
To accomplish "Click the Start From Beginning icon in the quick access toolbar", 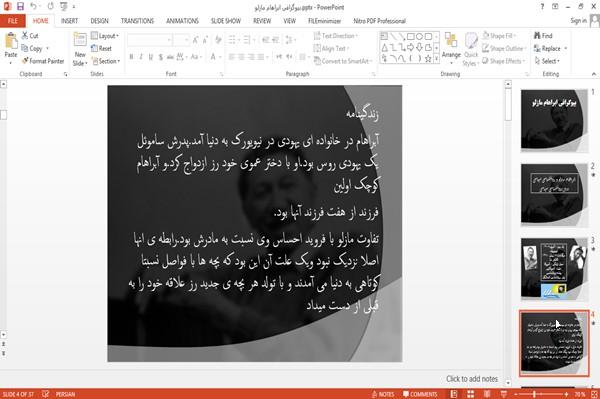I will [64, 7].
